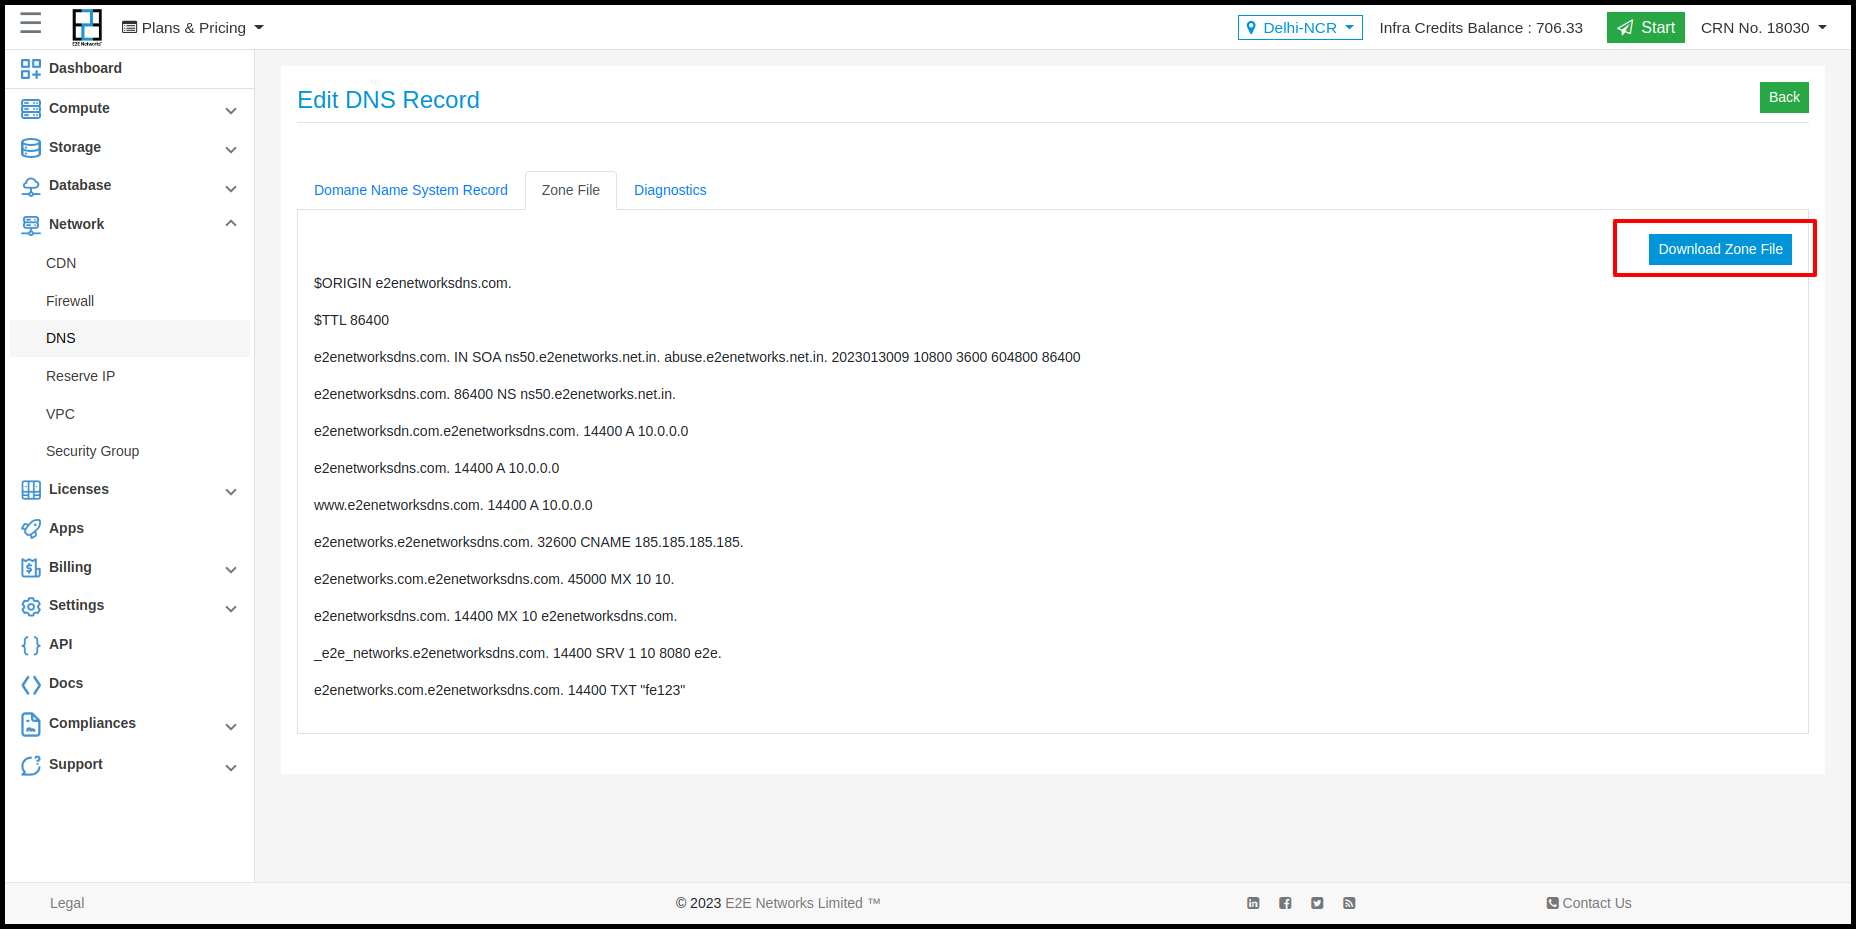1856x929 pixels.
Task: Open Firewall under Network
Action: (x=70, y=301)
